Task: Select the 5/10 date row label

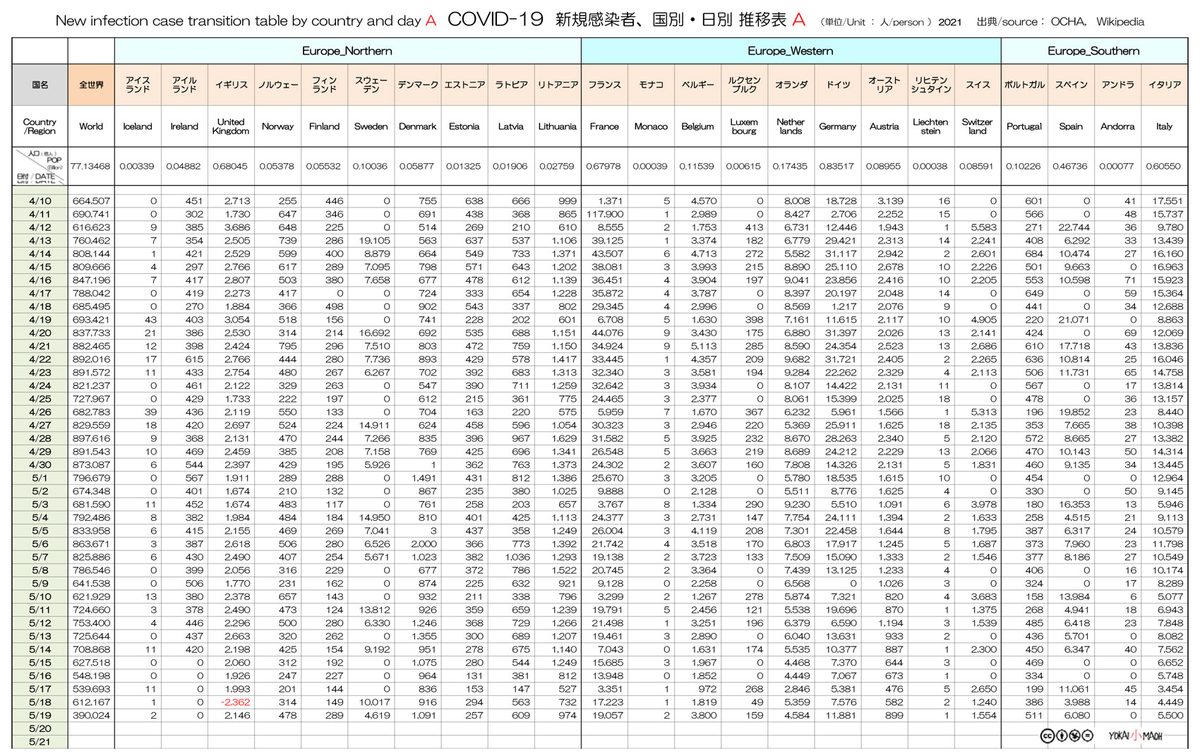Action: 39,595
